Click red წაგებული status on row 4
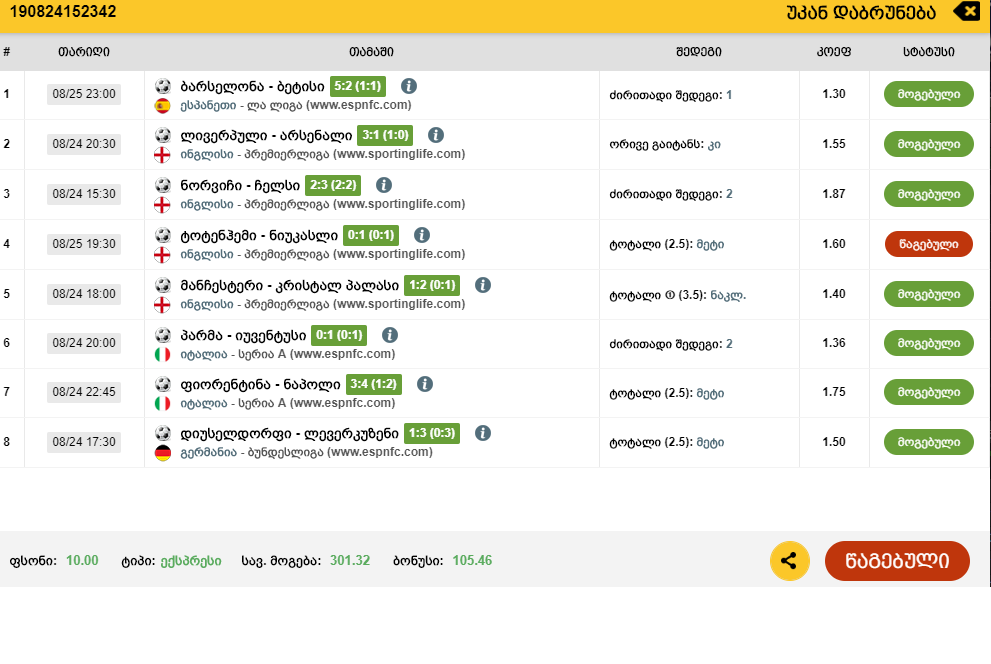This screenshot has height=664, width=991. [x=928, y=244]
